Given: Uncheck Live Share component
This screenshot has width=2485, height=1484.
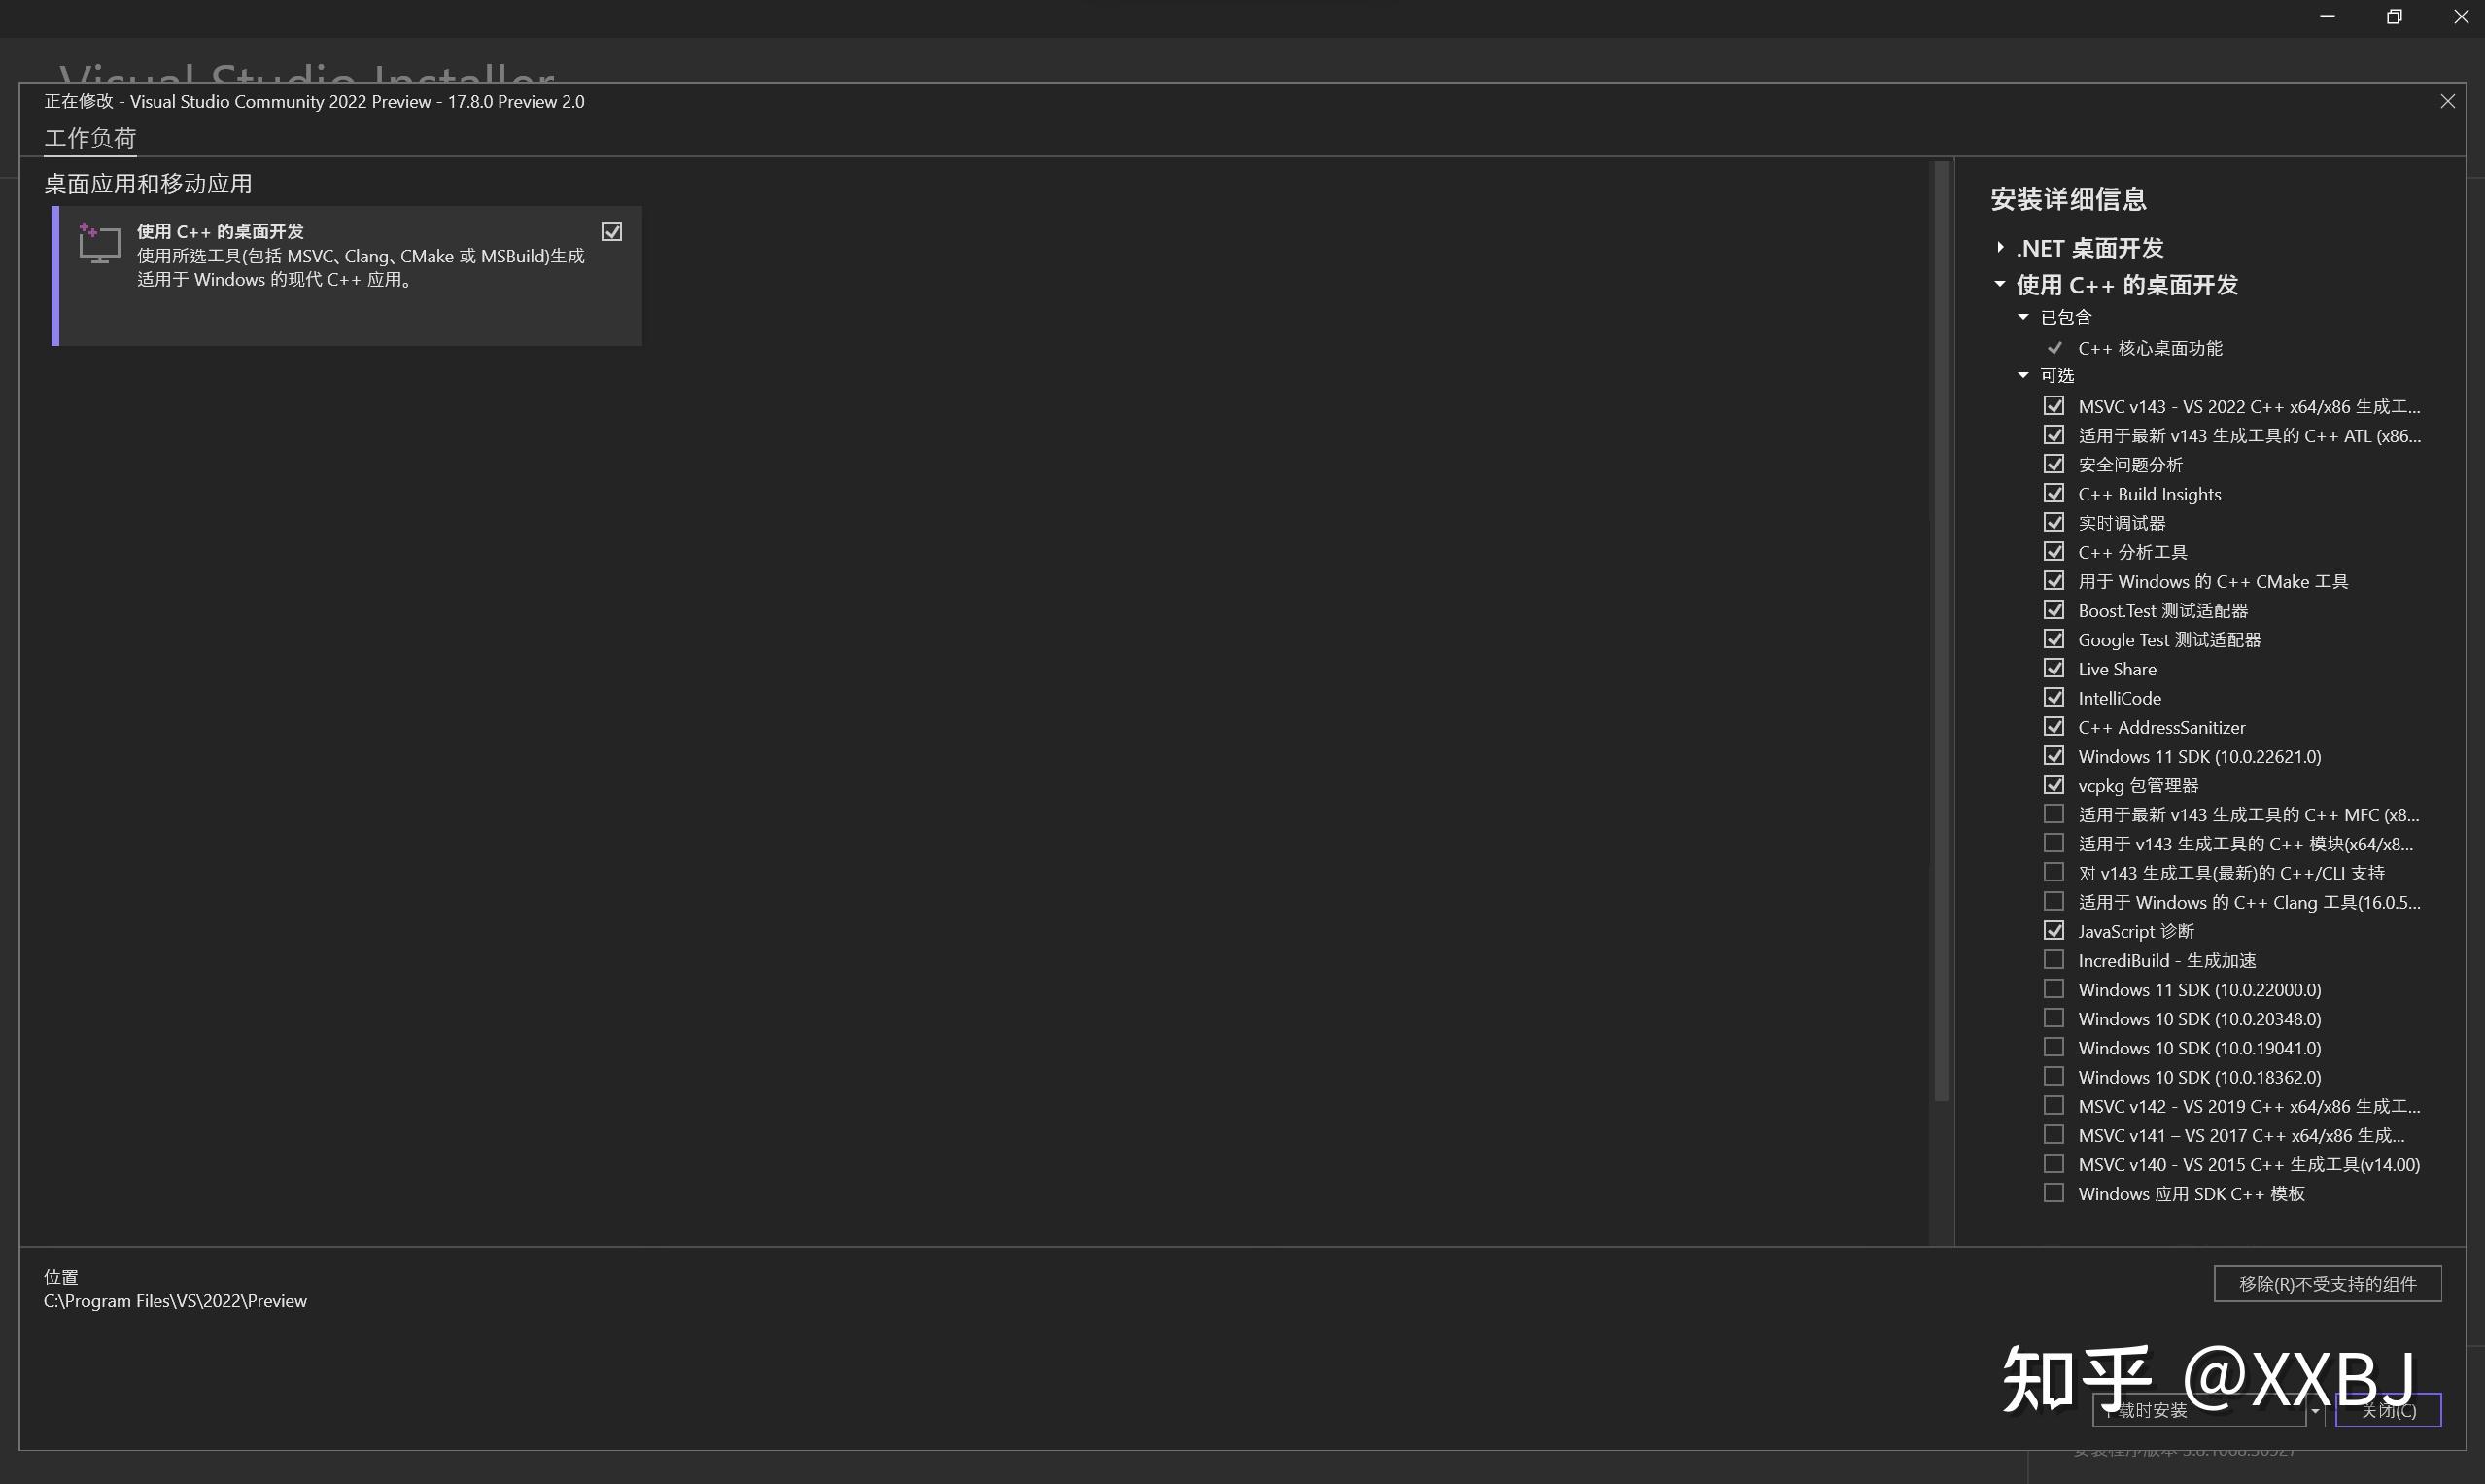Looking at the screenshot, I should [x=2053, y=669].
